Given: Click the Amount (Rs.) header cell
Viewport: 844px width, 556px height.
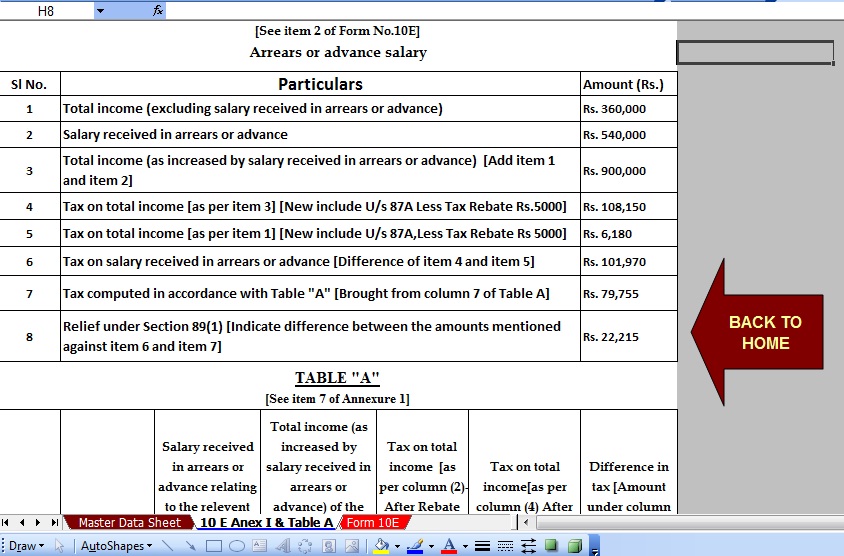Looking at the screenshot, I should [x=629, y=84].
